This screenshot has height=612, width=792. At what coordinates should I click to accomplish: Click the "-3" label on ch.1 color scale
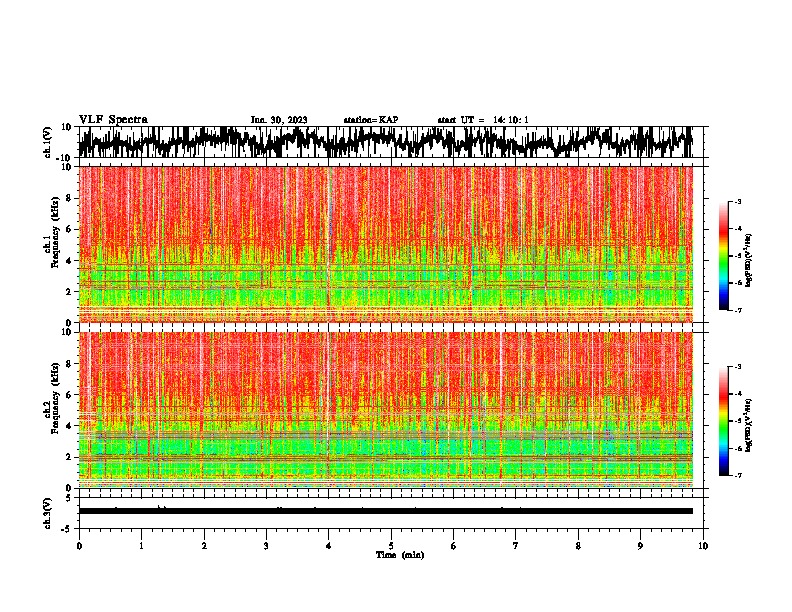coord(737,201)
